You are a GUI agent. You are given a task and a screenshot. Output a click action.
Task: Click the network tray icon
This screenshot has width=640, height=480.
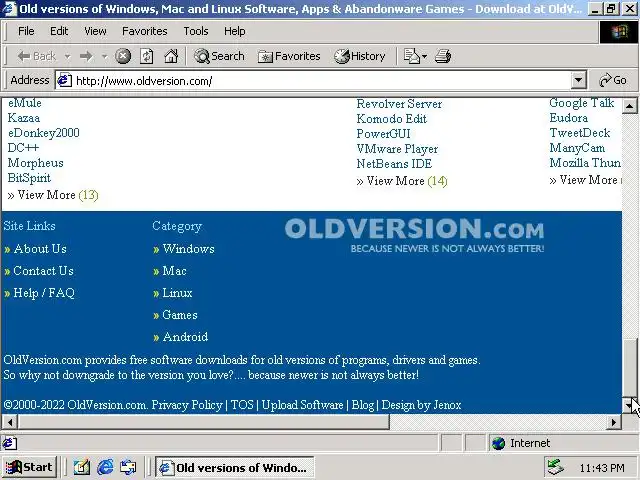pyautogui.click(x=556, y=467)
